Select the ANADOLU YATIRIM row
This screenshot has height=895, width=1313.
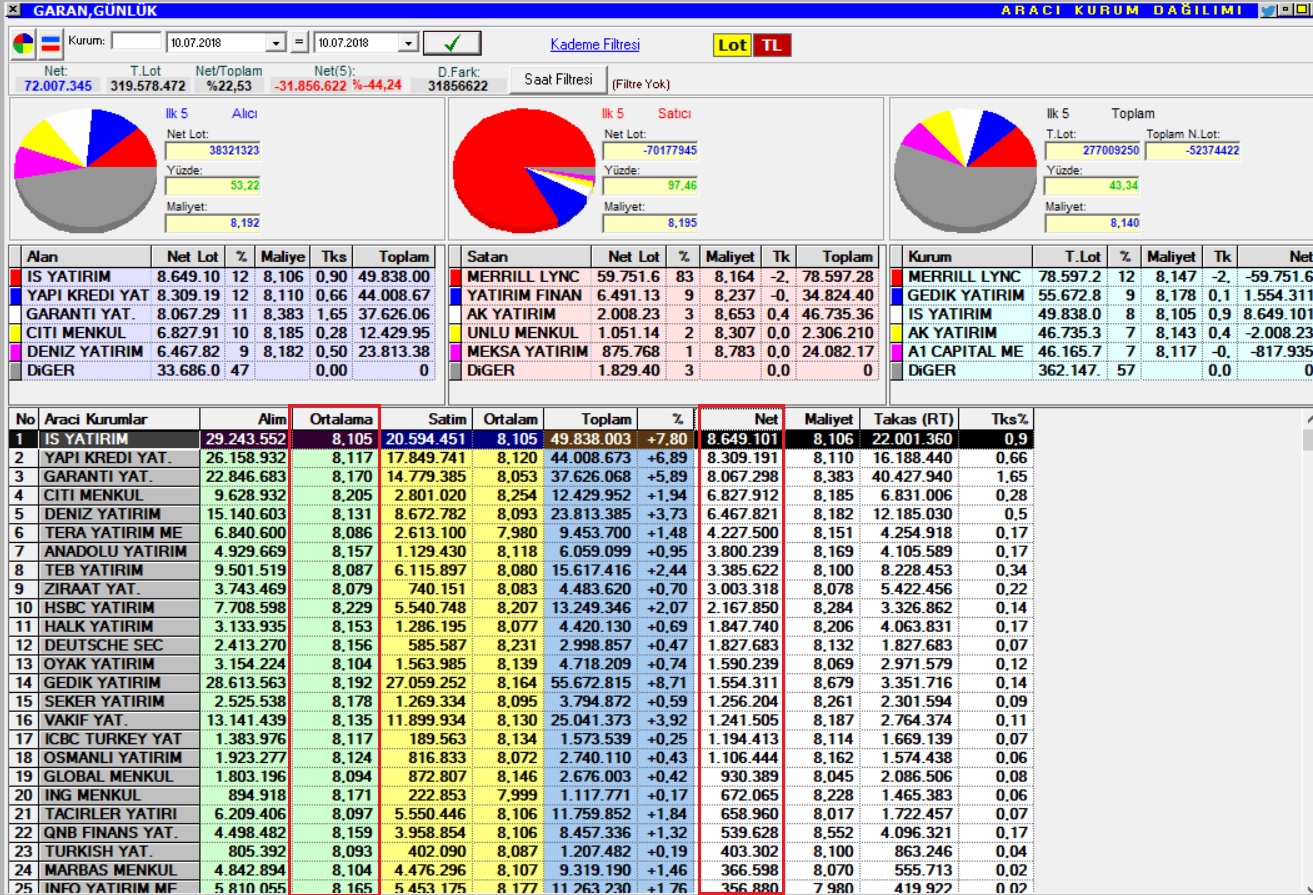521,552
